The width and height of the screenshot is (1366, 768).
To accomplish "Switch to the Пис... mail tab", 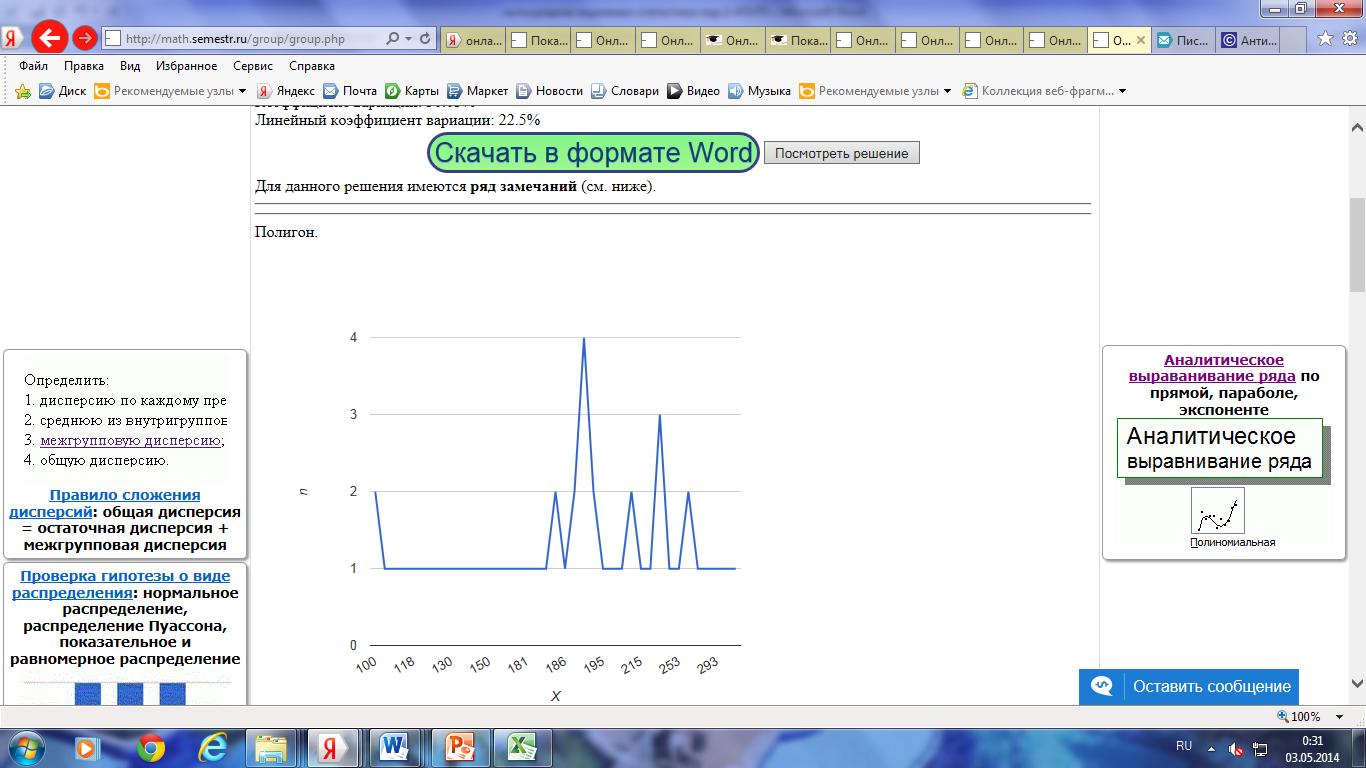I will pyautogui.click(x=1184, y=40).
